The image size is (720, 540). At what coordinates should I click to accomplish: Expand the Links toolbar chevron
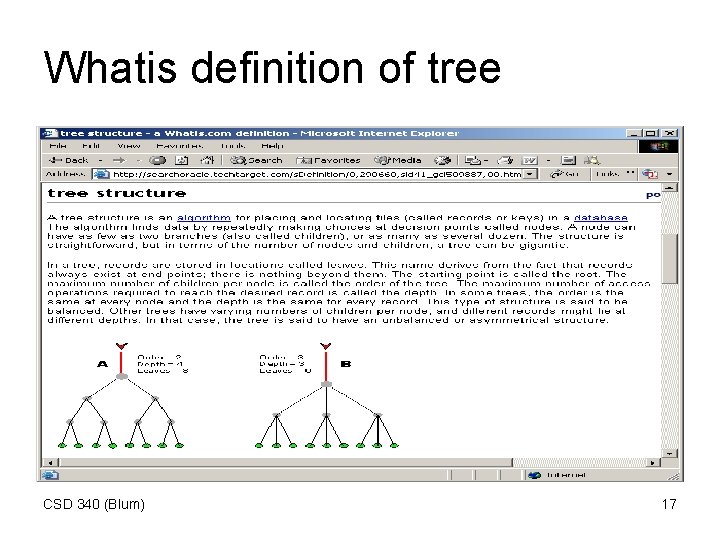tap(630, 174)
